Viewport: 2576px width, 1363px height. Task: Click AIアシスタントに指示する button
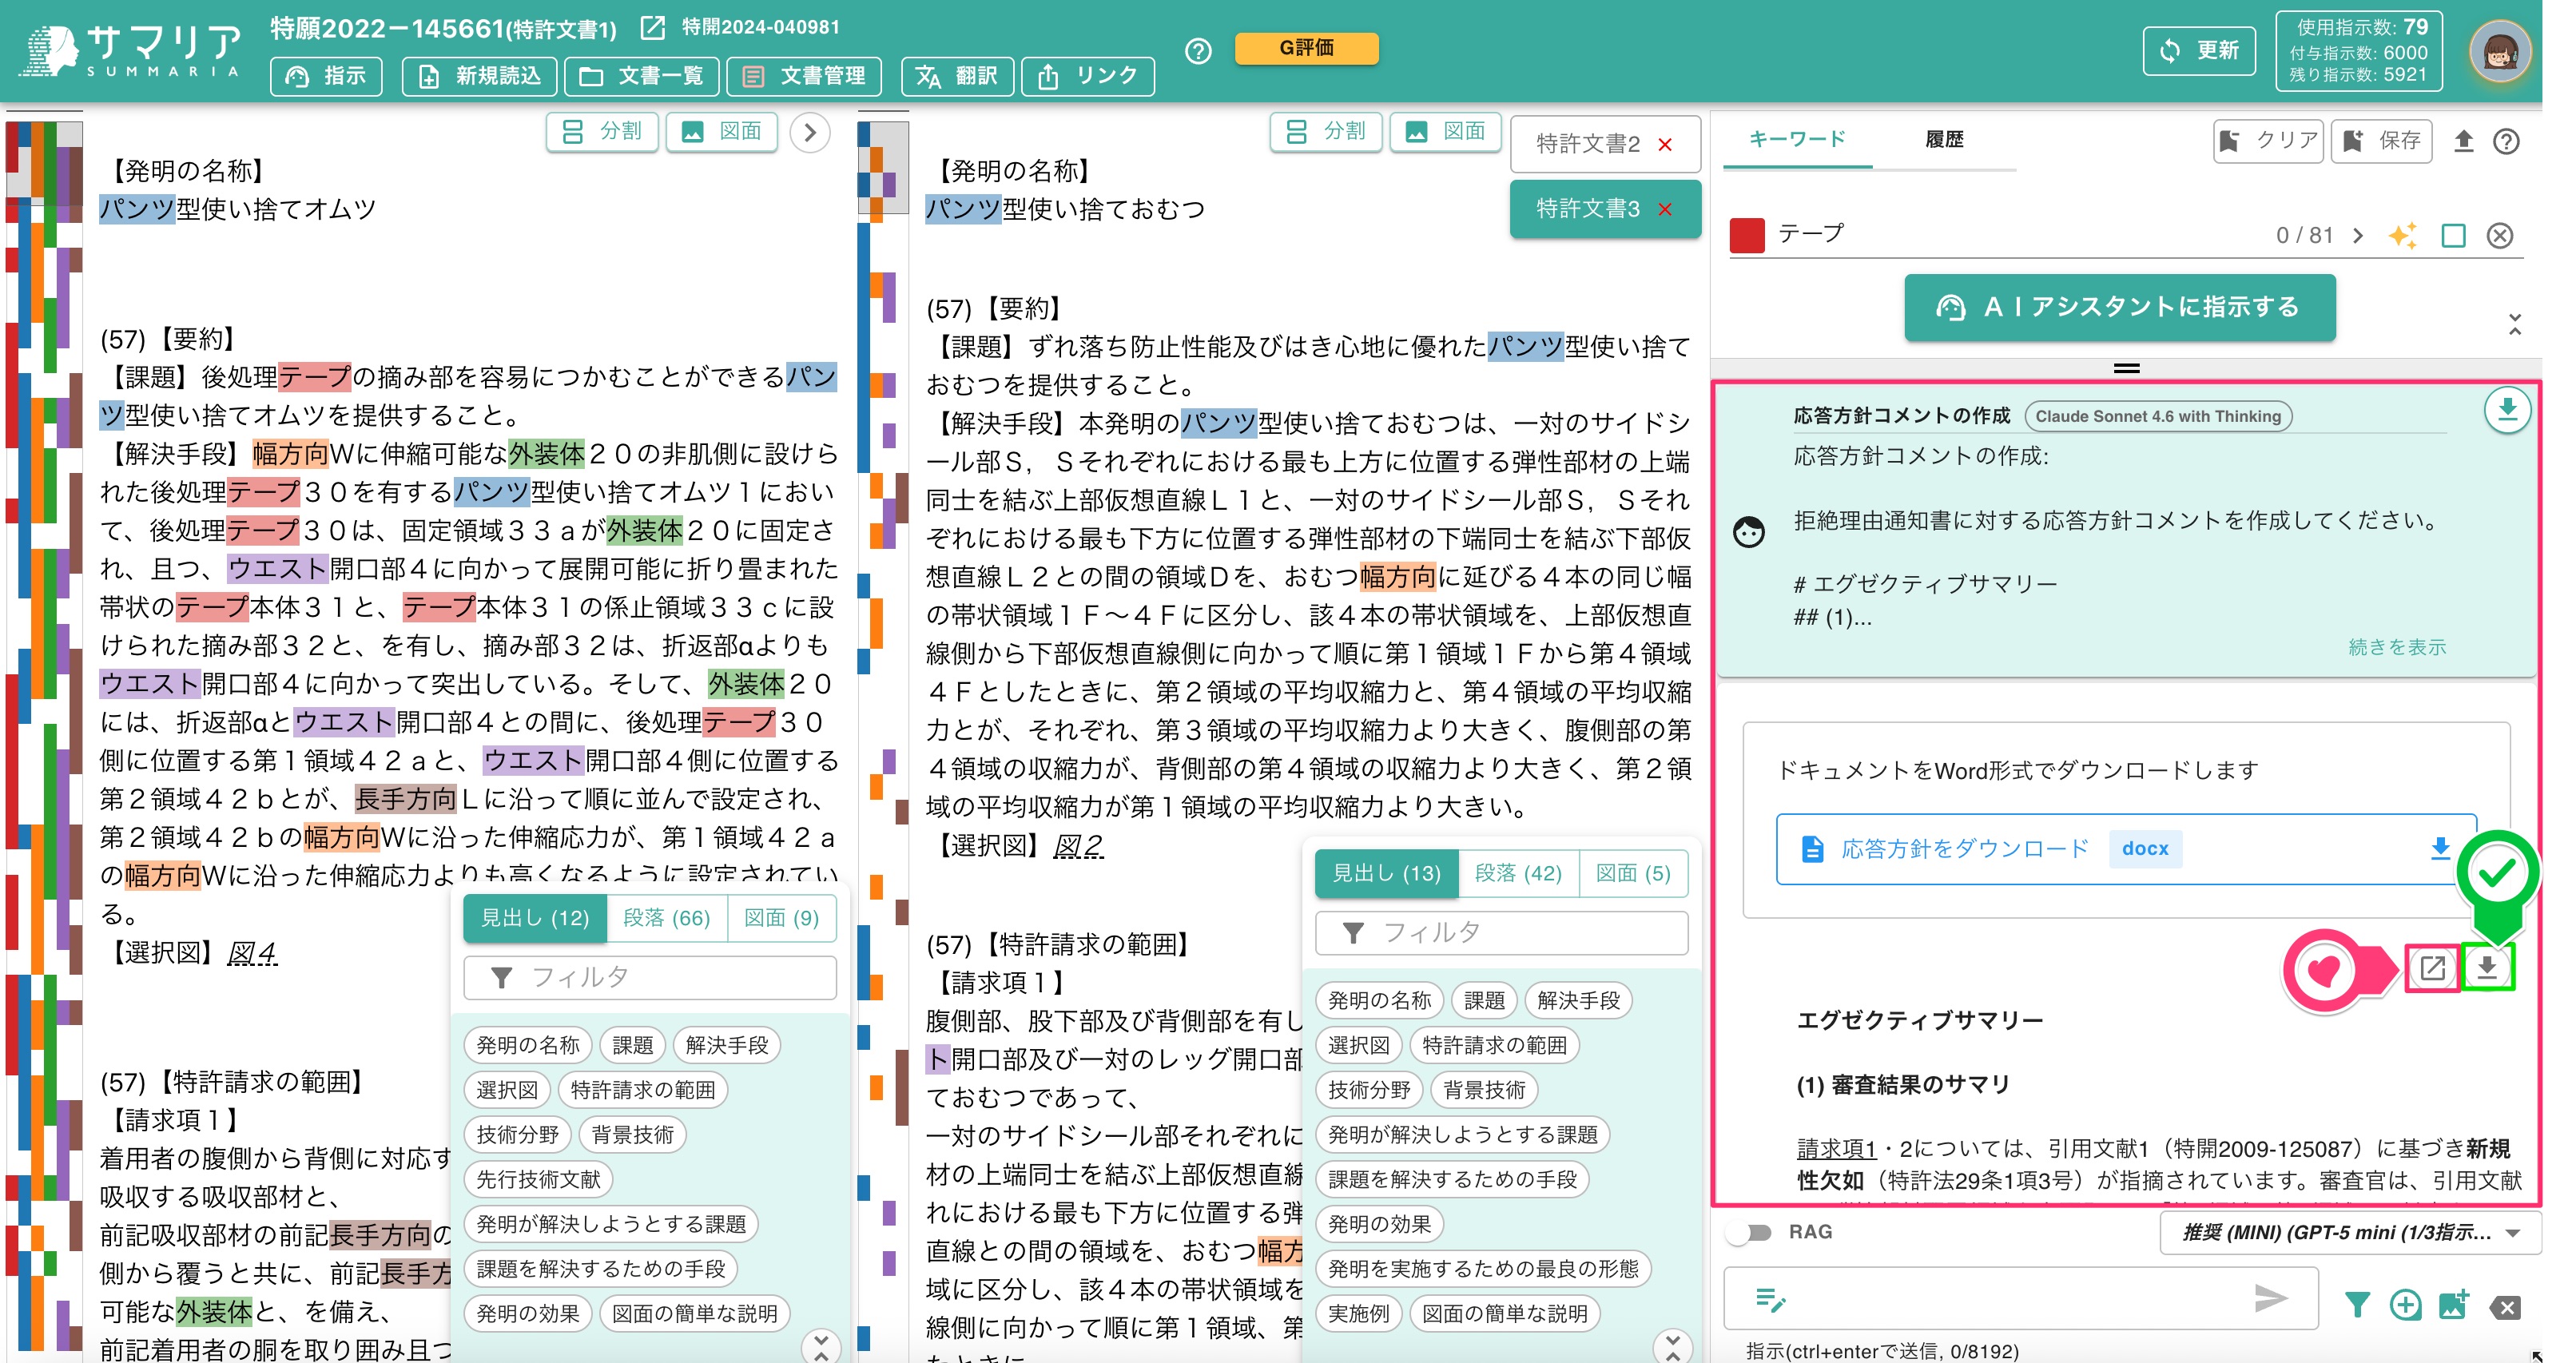(2119, 307)
